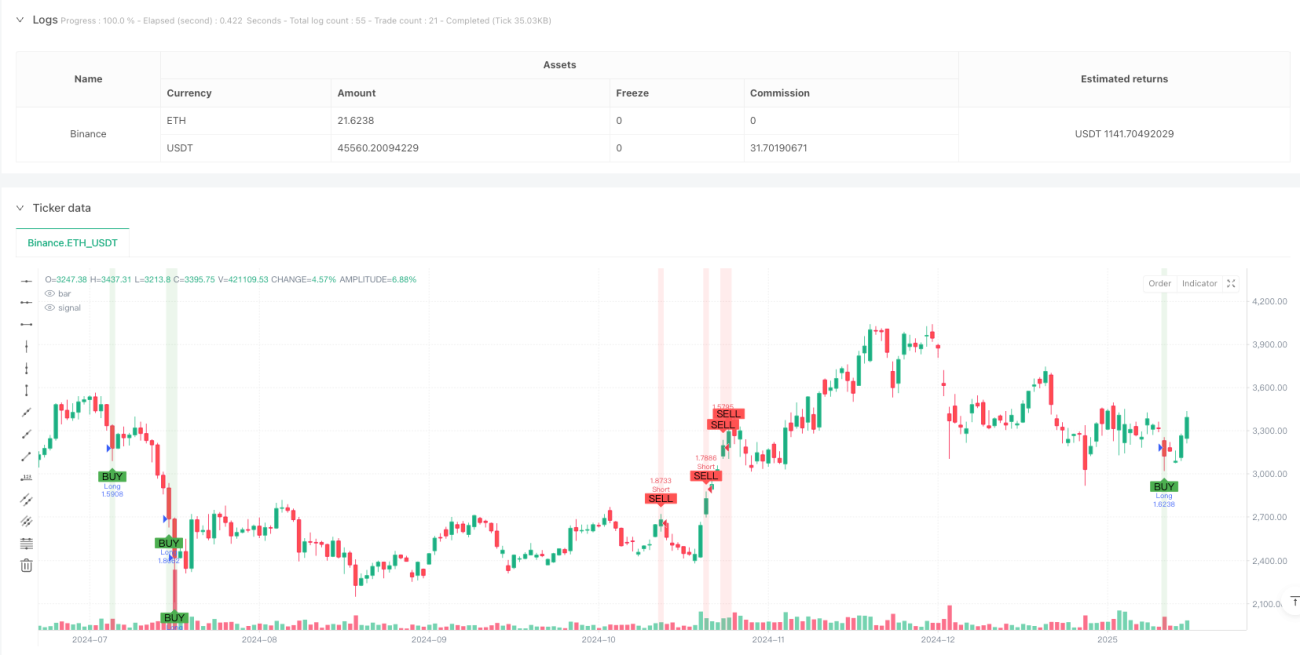Click the 2024-11 date axis label
This screenshot has width=1300, height=655.
(x=768, y=638)
